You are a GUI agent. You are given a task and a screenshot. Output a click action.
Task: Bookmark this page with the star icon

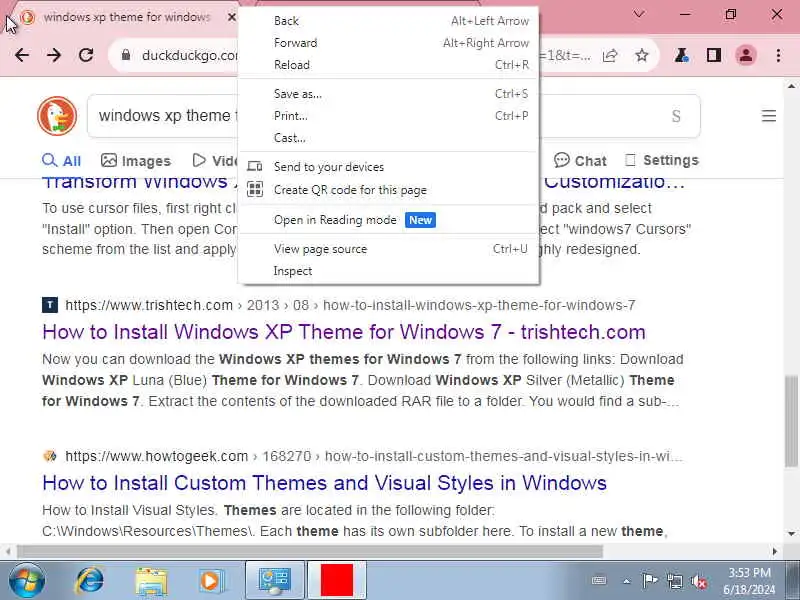tap(642, 55)
